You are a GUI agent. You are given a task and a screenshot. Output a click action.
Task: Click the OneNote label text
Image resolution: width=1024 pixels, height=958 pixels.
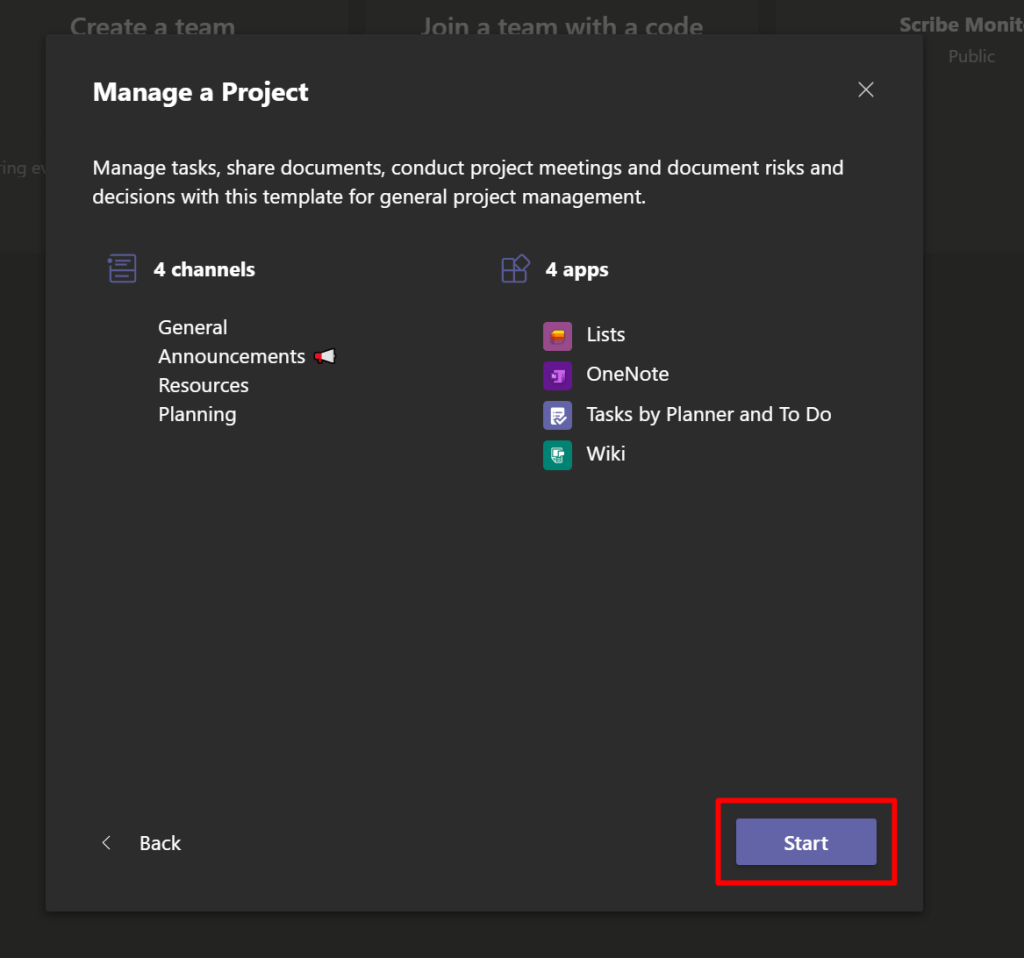point(627,374)
